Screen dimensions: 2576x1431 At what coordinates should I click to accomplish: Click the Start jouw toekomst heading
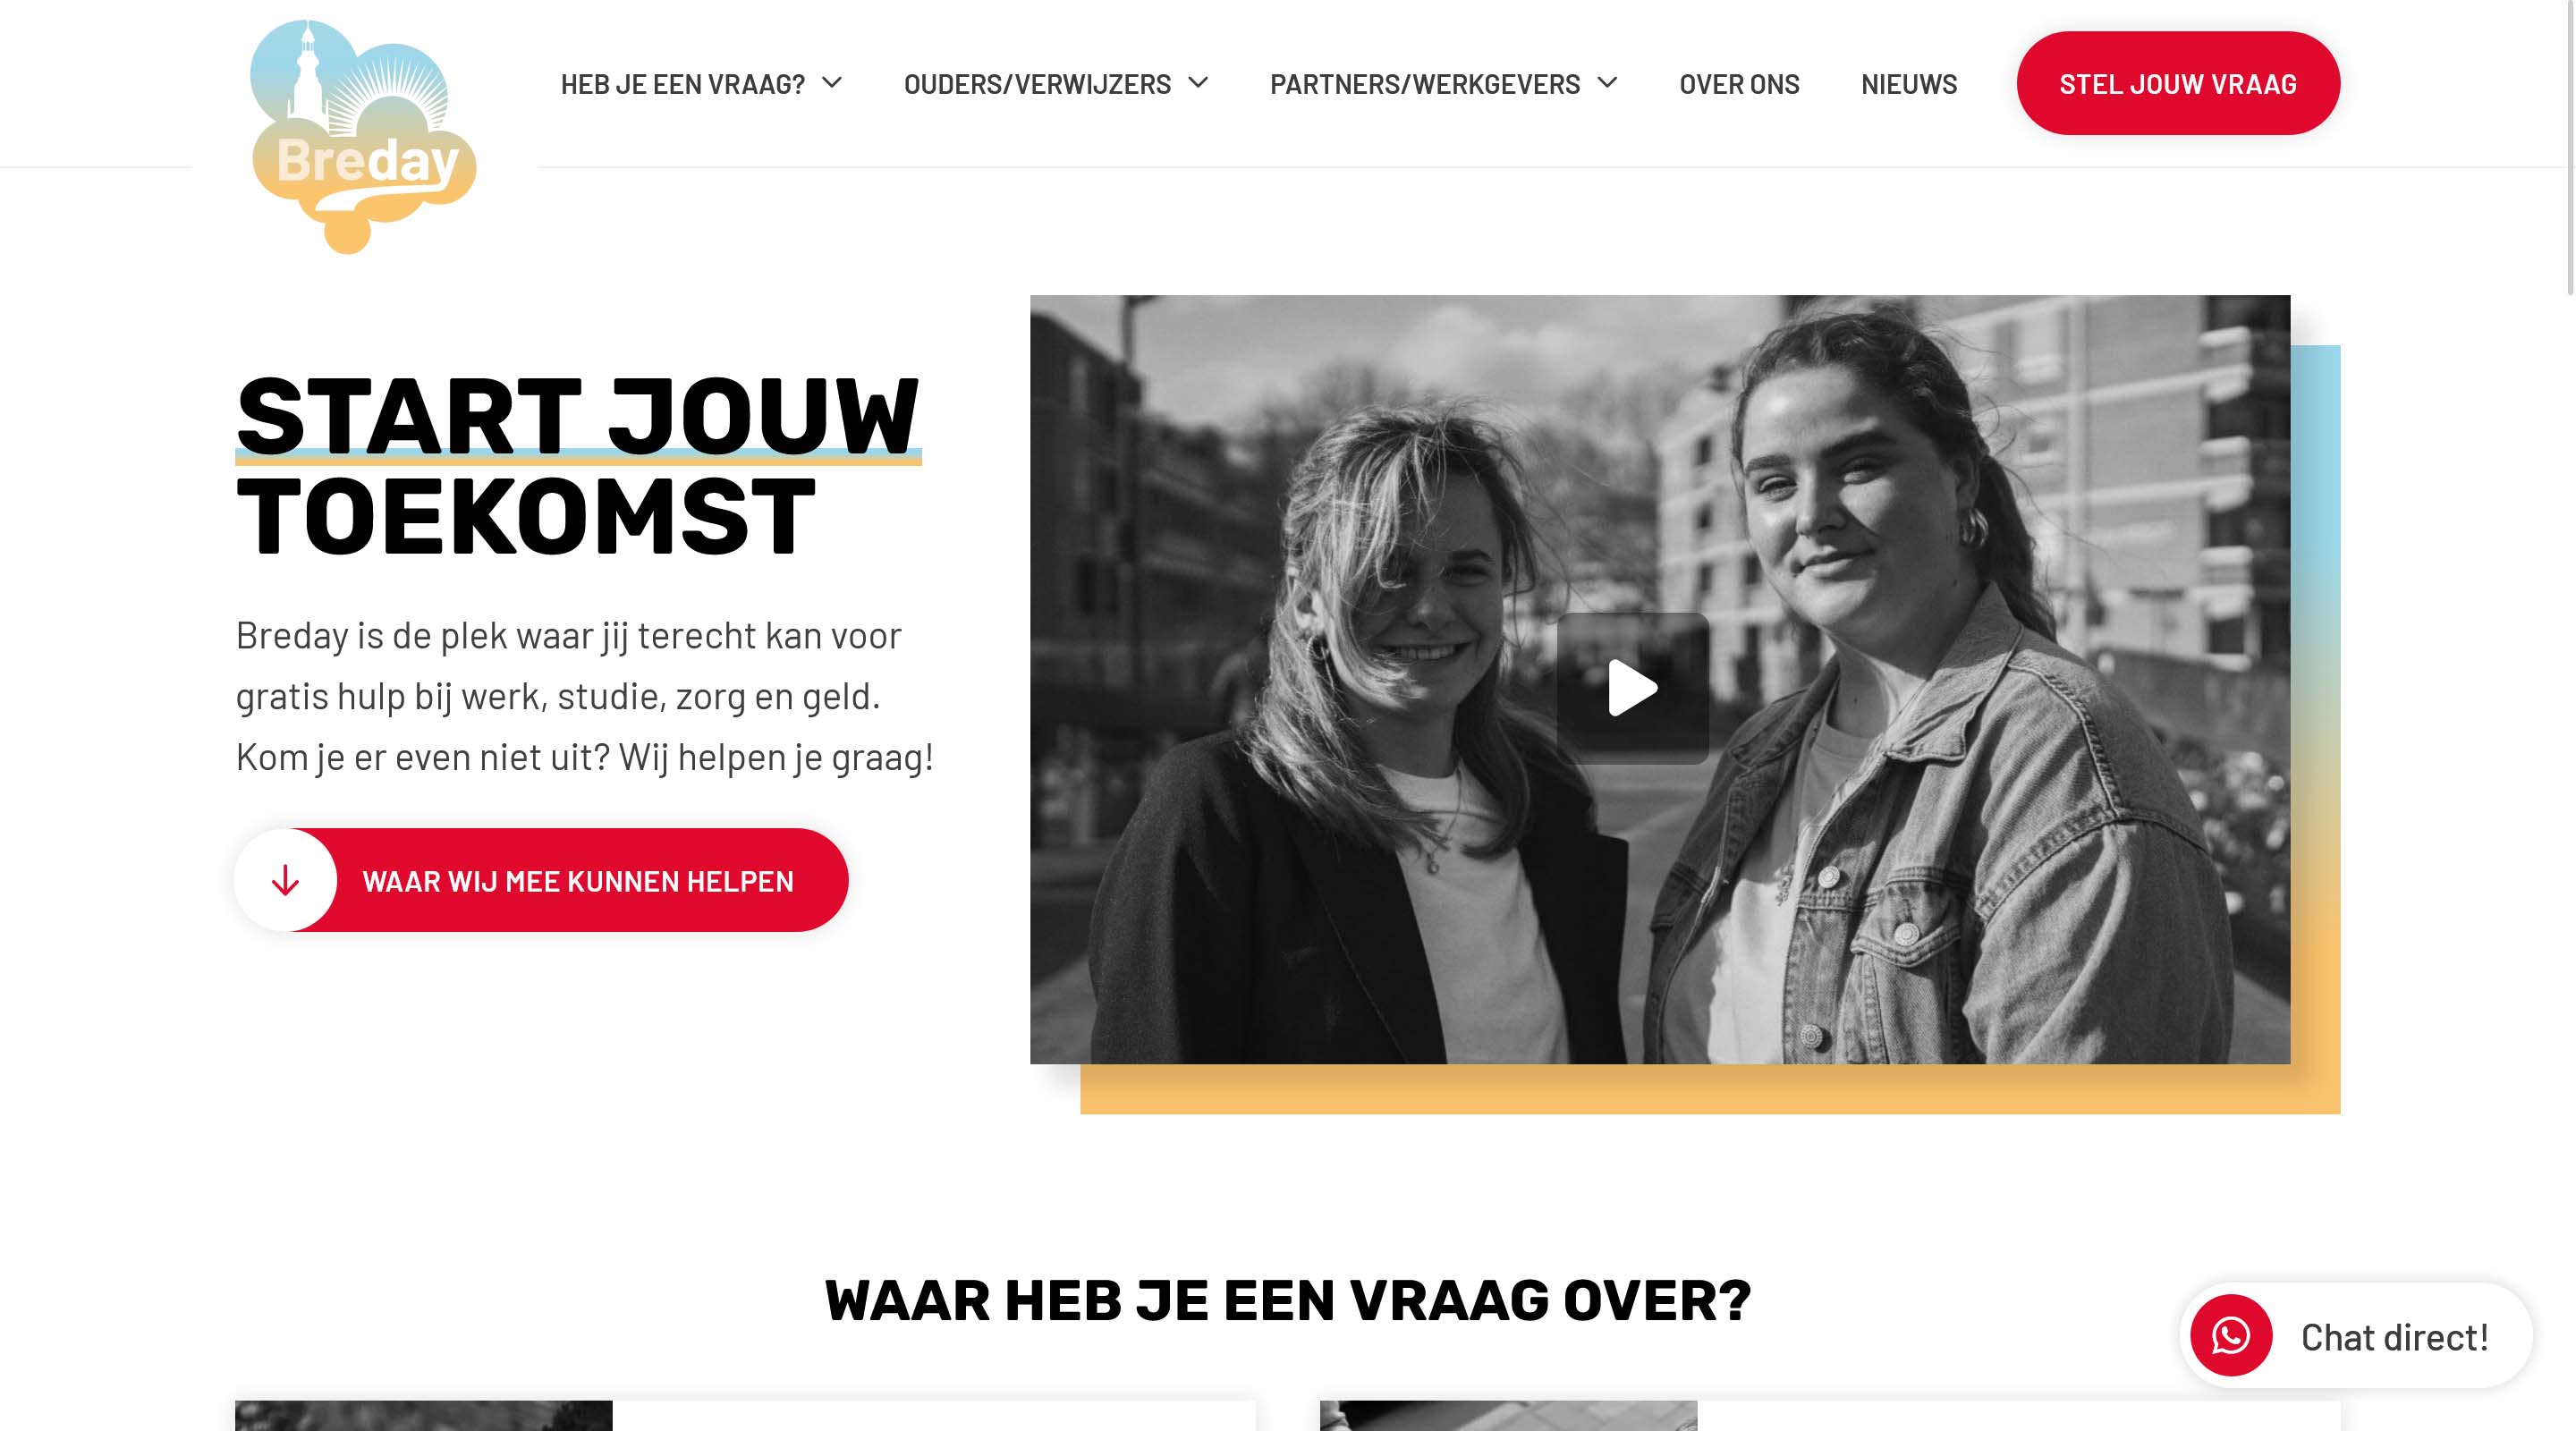577,465
